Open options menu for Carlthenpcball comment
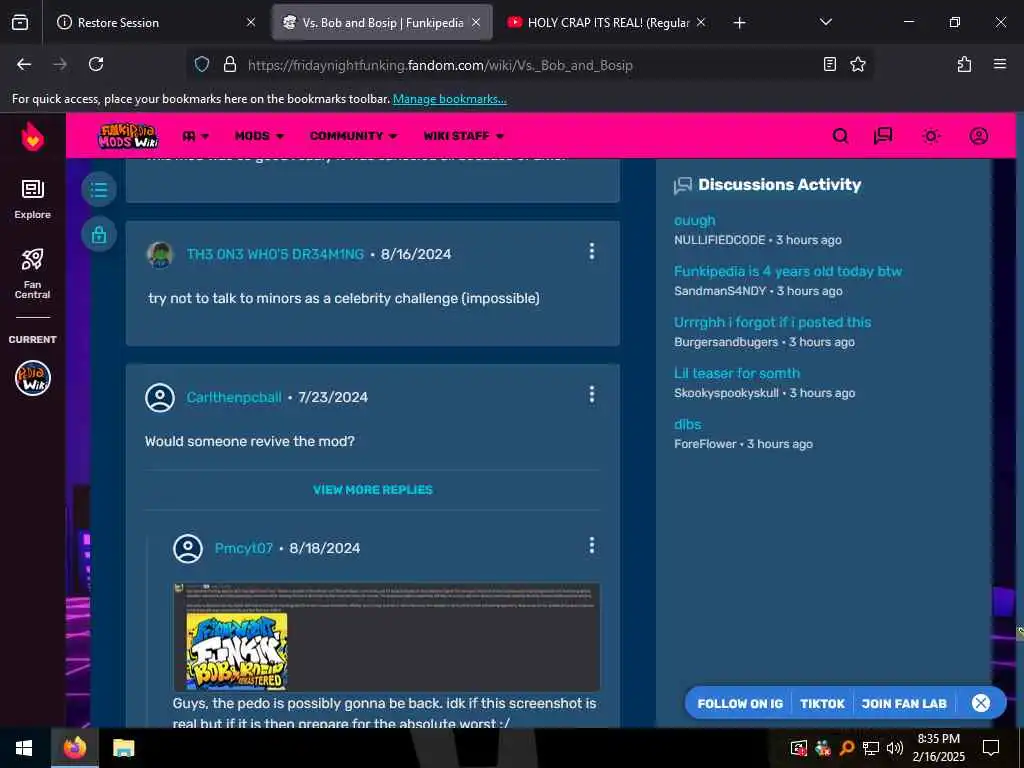This screenshot has height=768, width=1024. [592, 394]
